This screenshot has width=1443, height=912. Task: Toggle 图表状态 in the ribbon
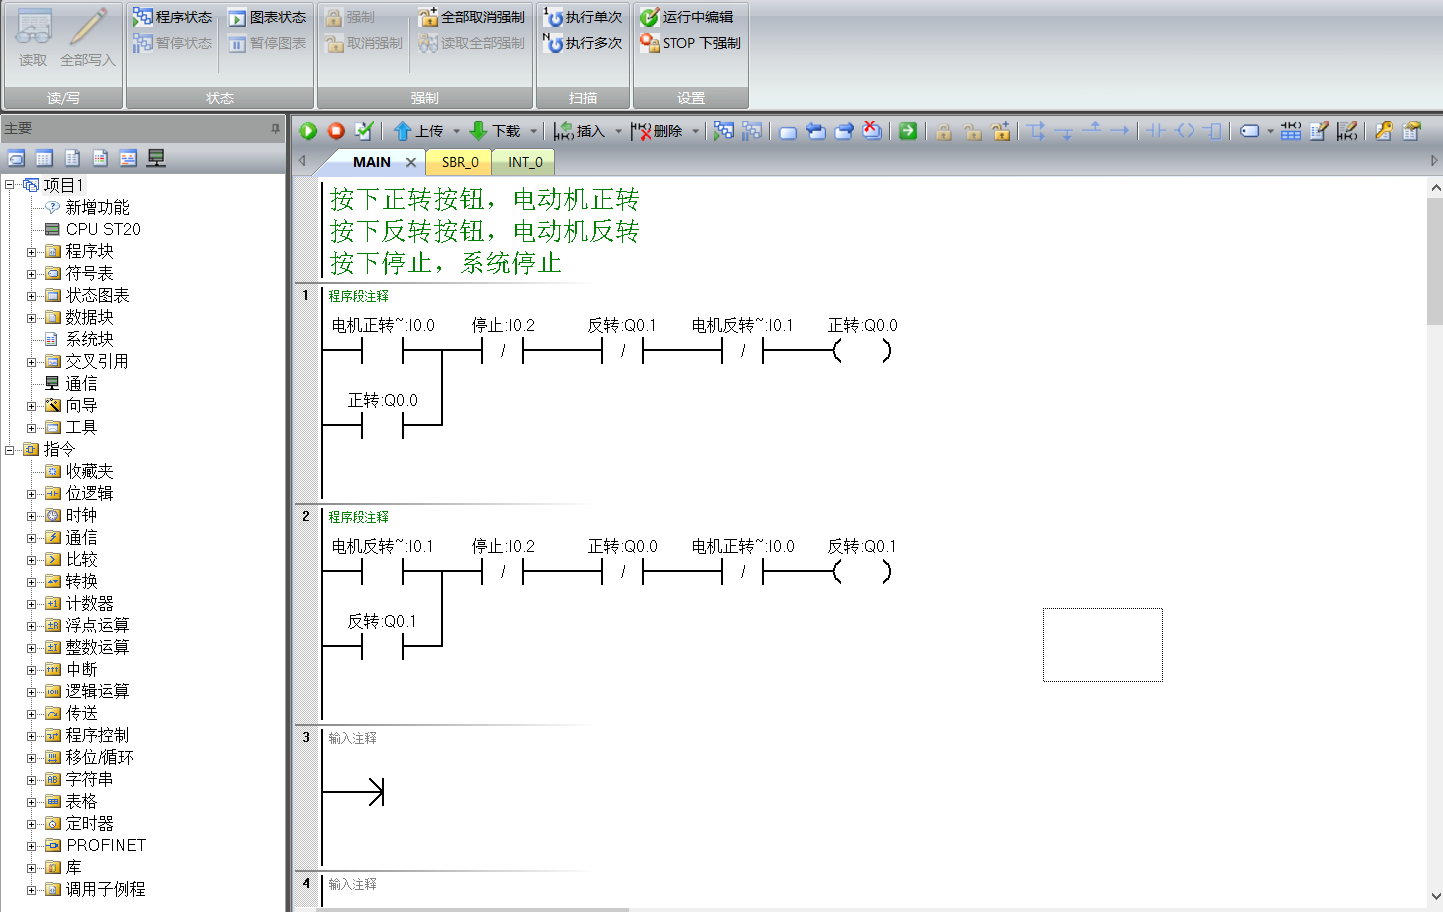click(x=267, y=17)
